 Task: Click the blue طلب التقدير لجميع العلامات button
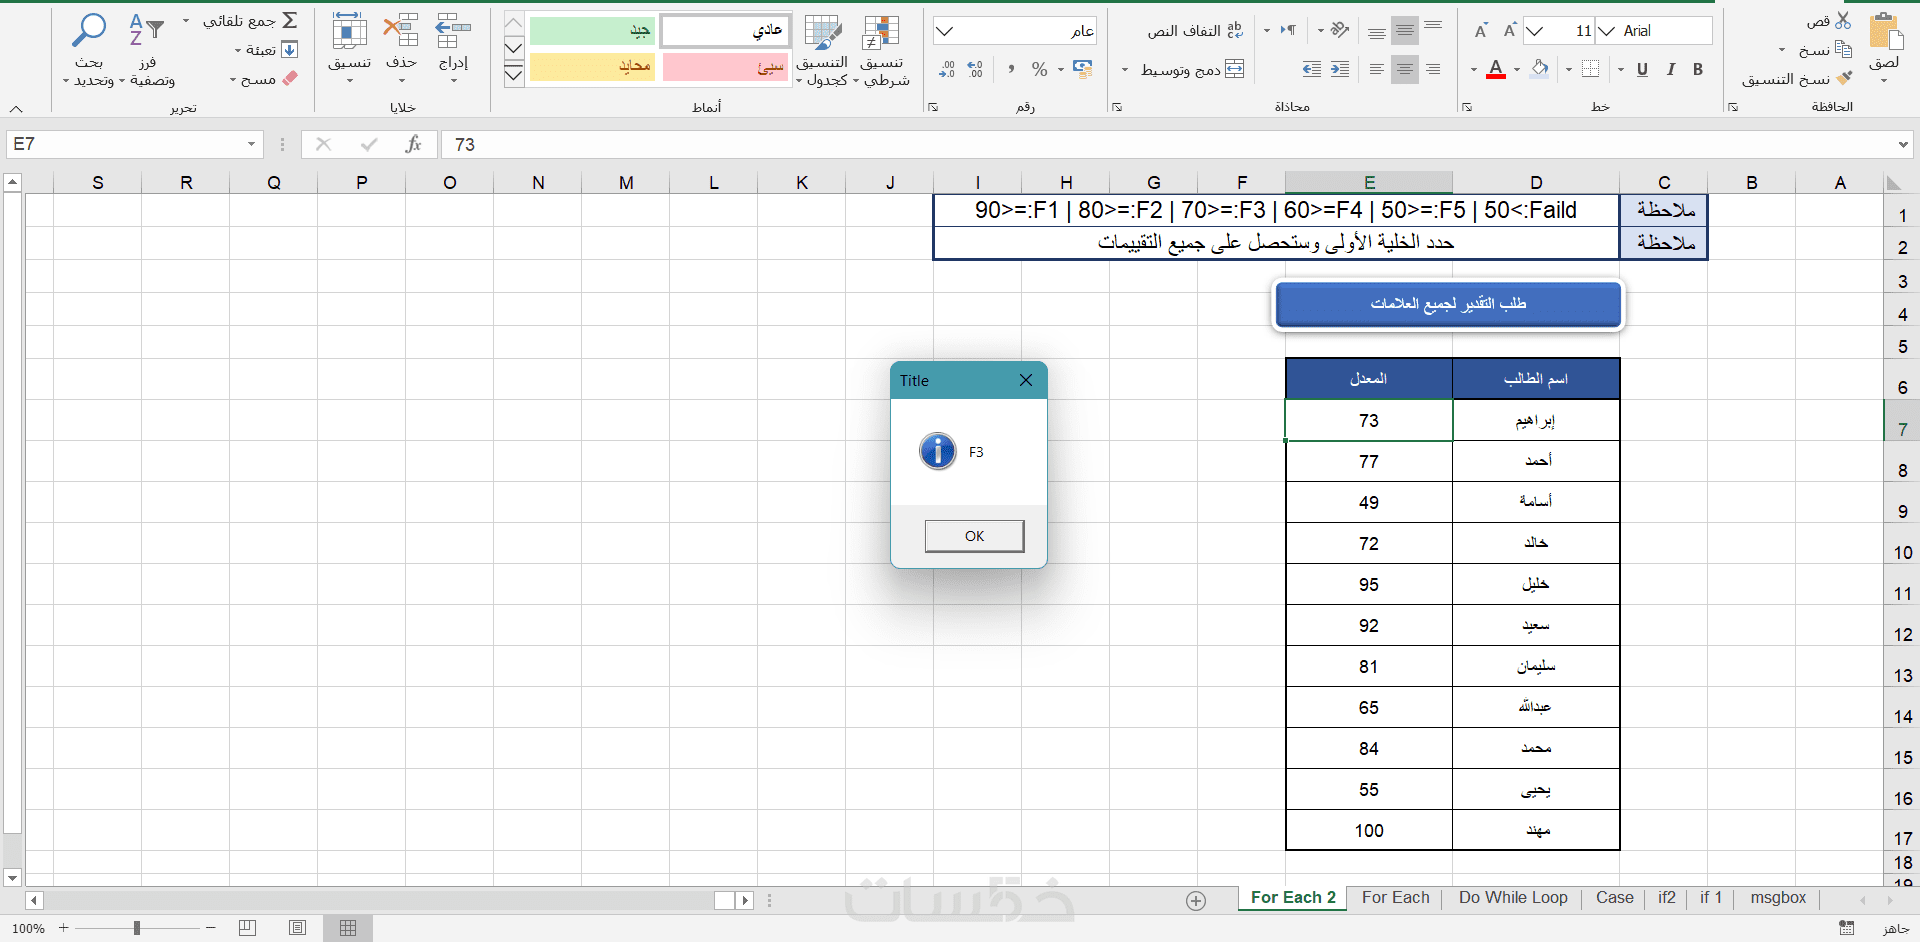1448,304
